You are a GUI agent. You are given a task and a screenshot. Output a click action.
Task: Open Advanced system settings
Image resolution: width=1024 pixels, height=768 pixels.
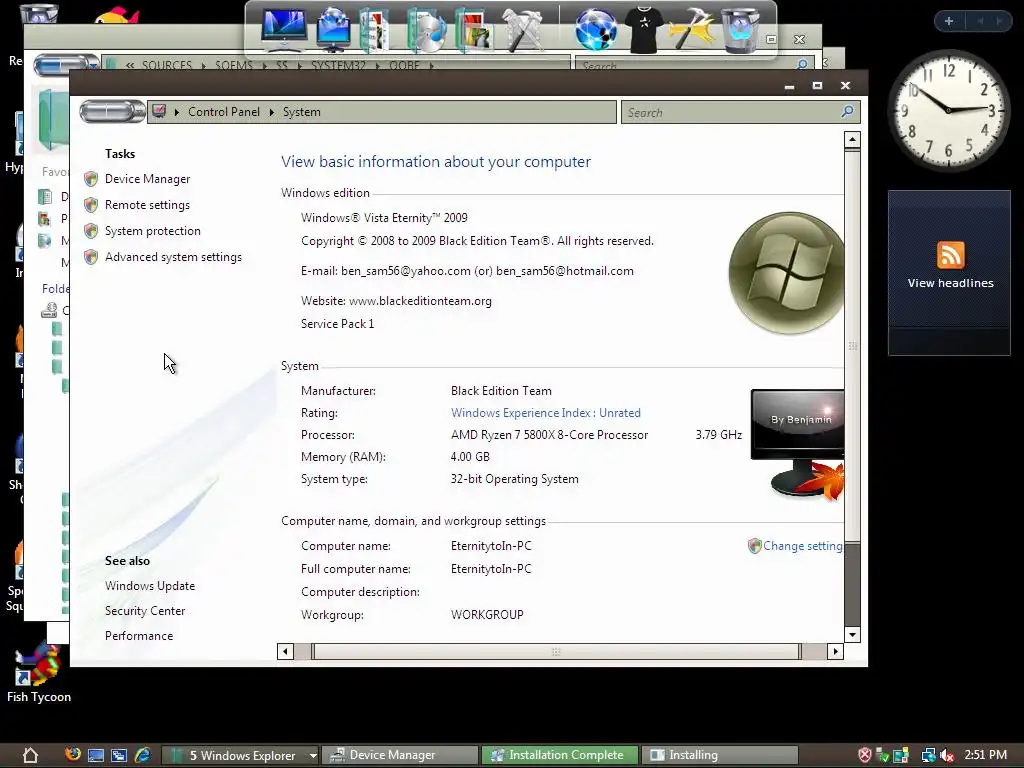point(173,257)
